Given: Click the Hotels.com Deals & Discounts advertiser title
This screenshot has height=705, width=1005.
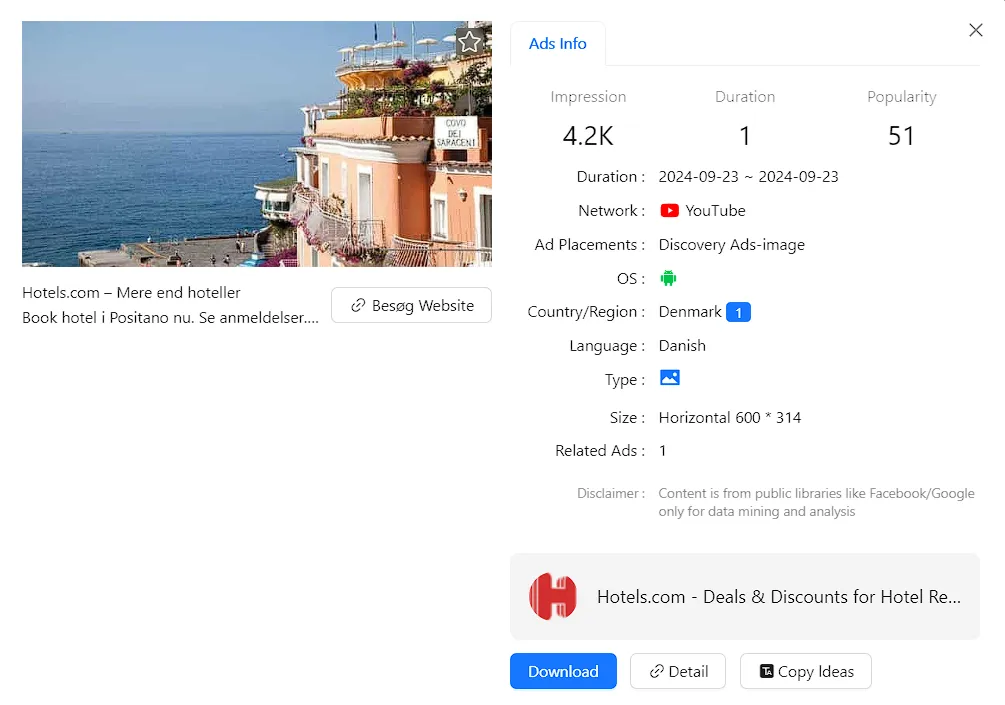Looking at the screenshot, I should pyautogui.click(x=778, y=597).
